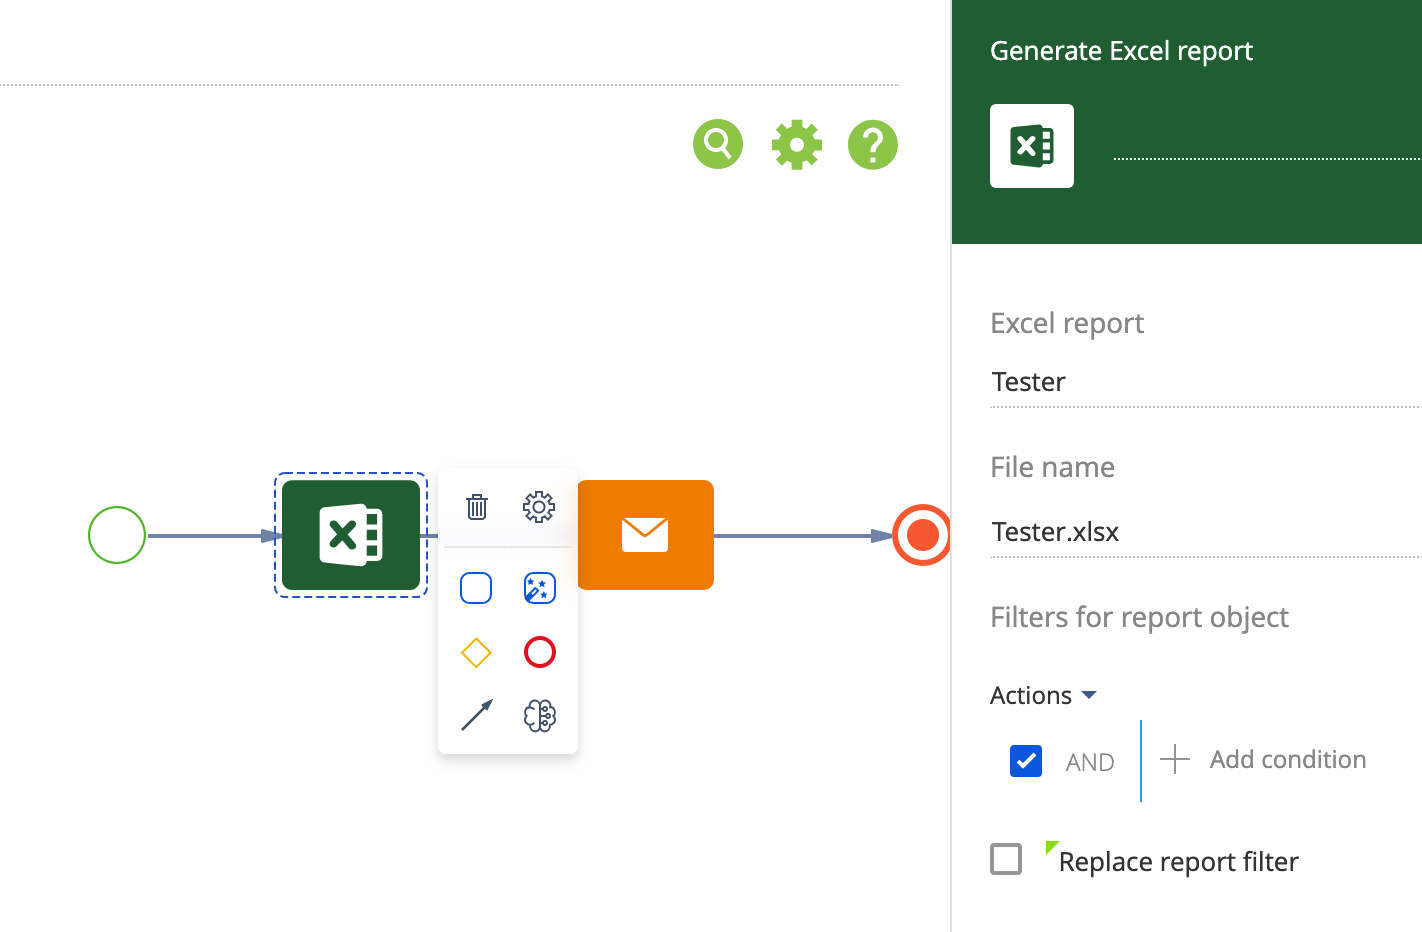Append a yellow diamond gateway
Viewport: 1422px width, 932px height.
[x=476, y=652]
